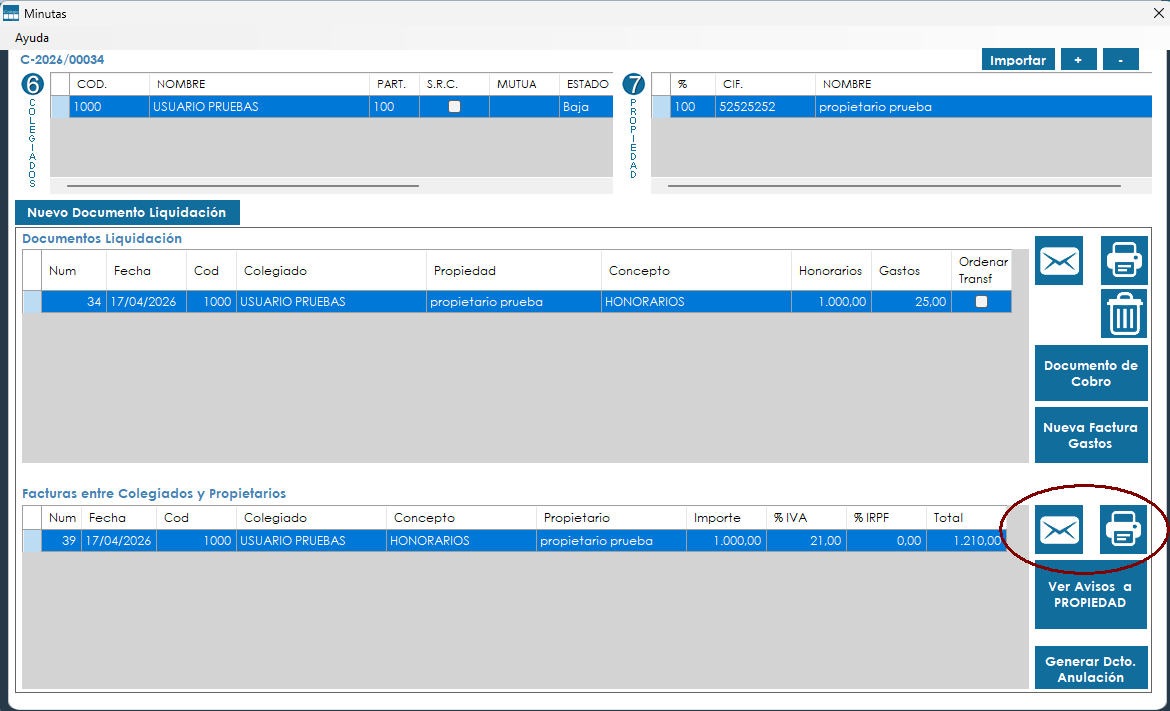Screen dimensions: 1170x711
Task: Click the Minutas app icon in title bar
Action: click(x=11, y=14)
